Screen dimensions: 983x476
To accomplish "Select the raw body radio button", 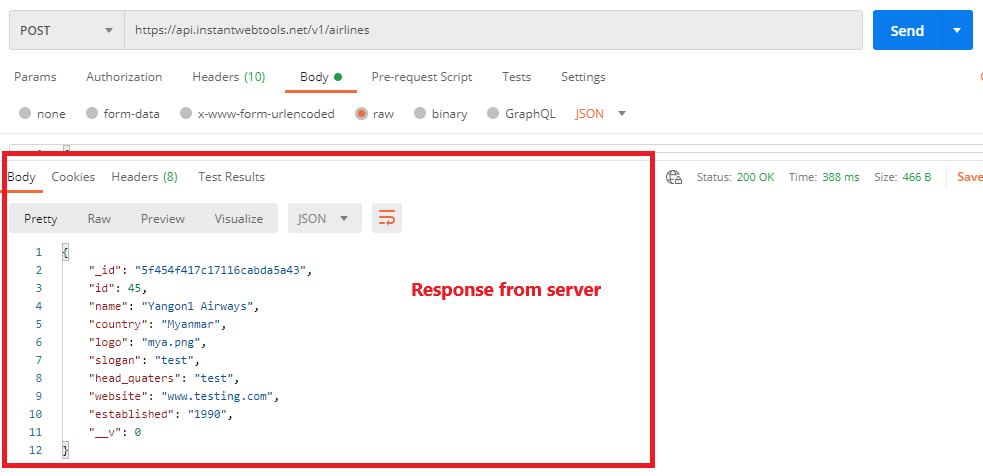I will [x=362, y=114].
